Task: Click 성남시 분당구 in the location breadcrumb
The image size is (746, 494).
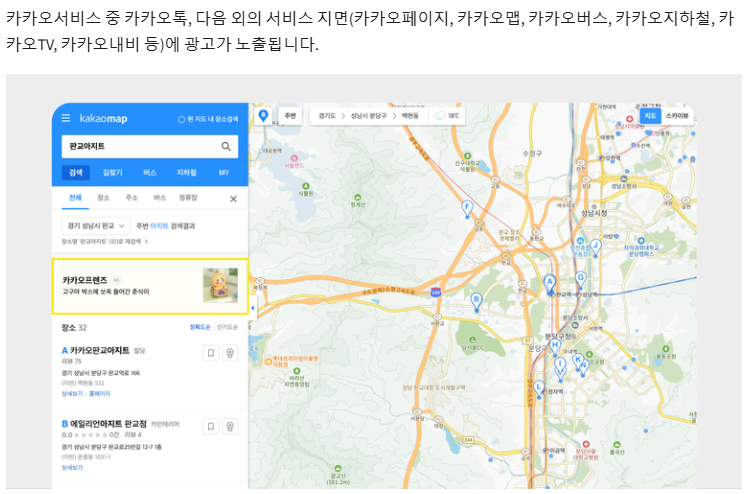Action: point(368,116)
